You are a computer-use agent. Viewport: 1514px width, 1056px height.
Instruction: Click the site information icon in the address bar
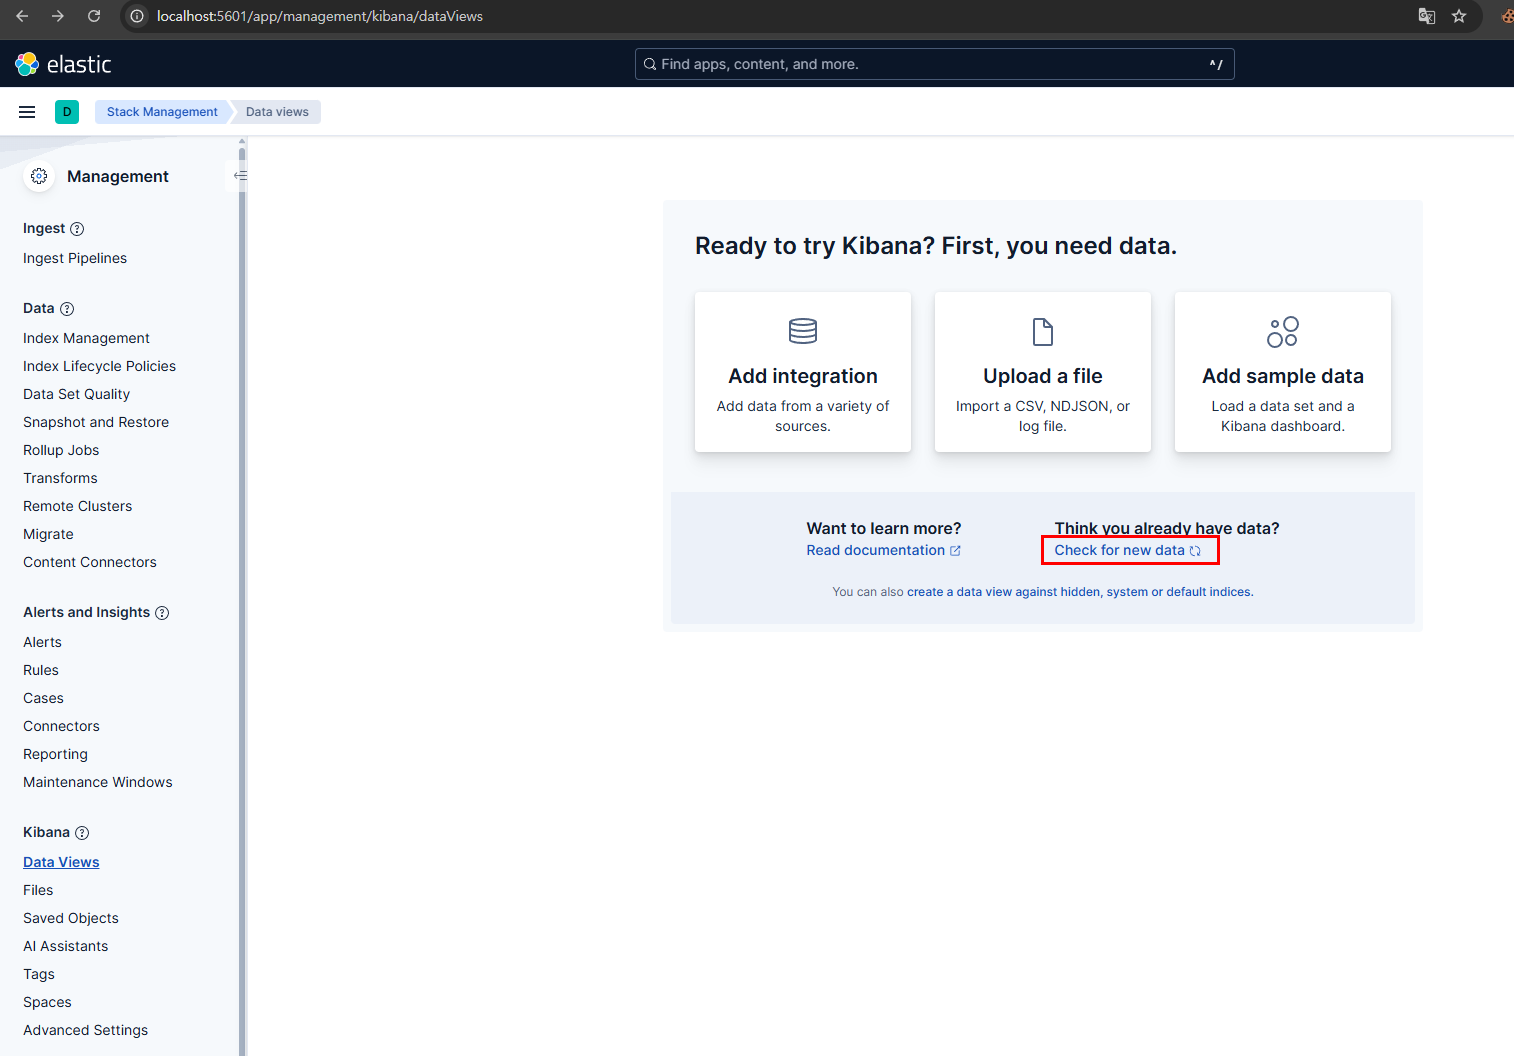pos(137,16)
